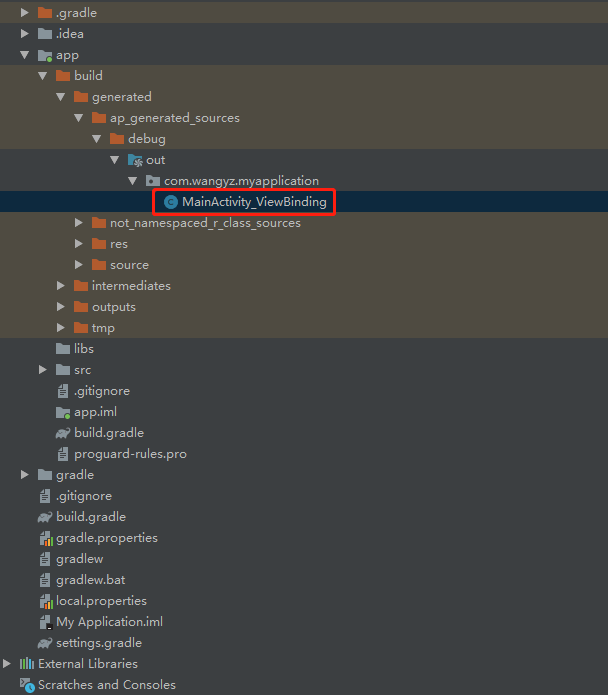Click the External Libraries icon
The height and width of the screenshot is (695, 608).
[27, 664]
